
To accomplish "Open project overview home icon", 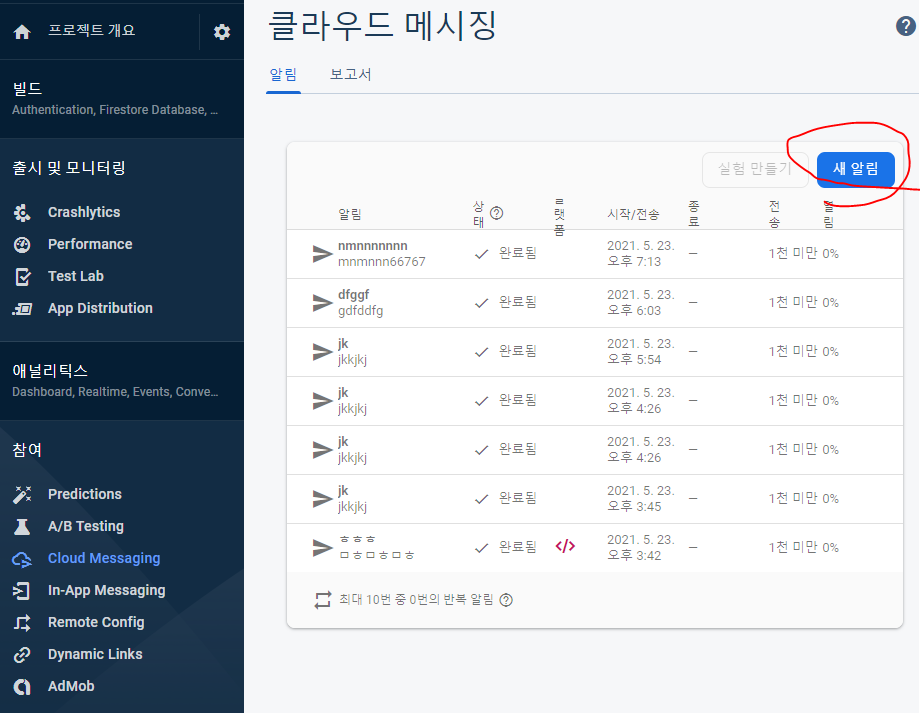I will click(x=22, y=32).
